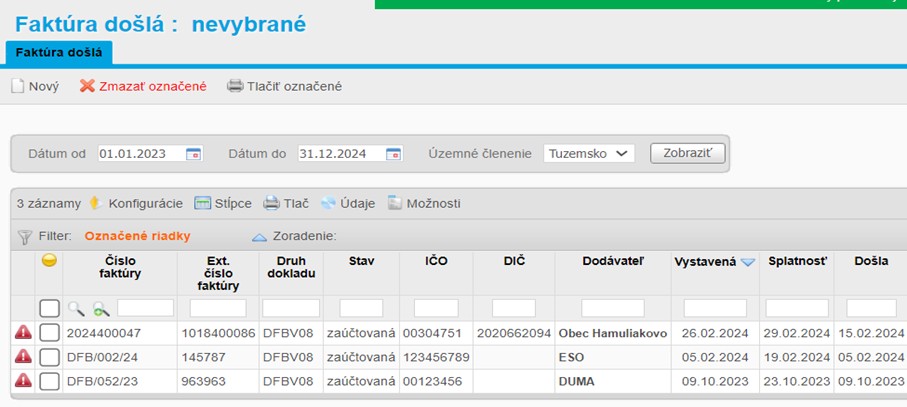Click supplier ESO cell
Image resolution: width=907 pixels, height=407 pixels.
point(572,357)
